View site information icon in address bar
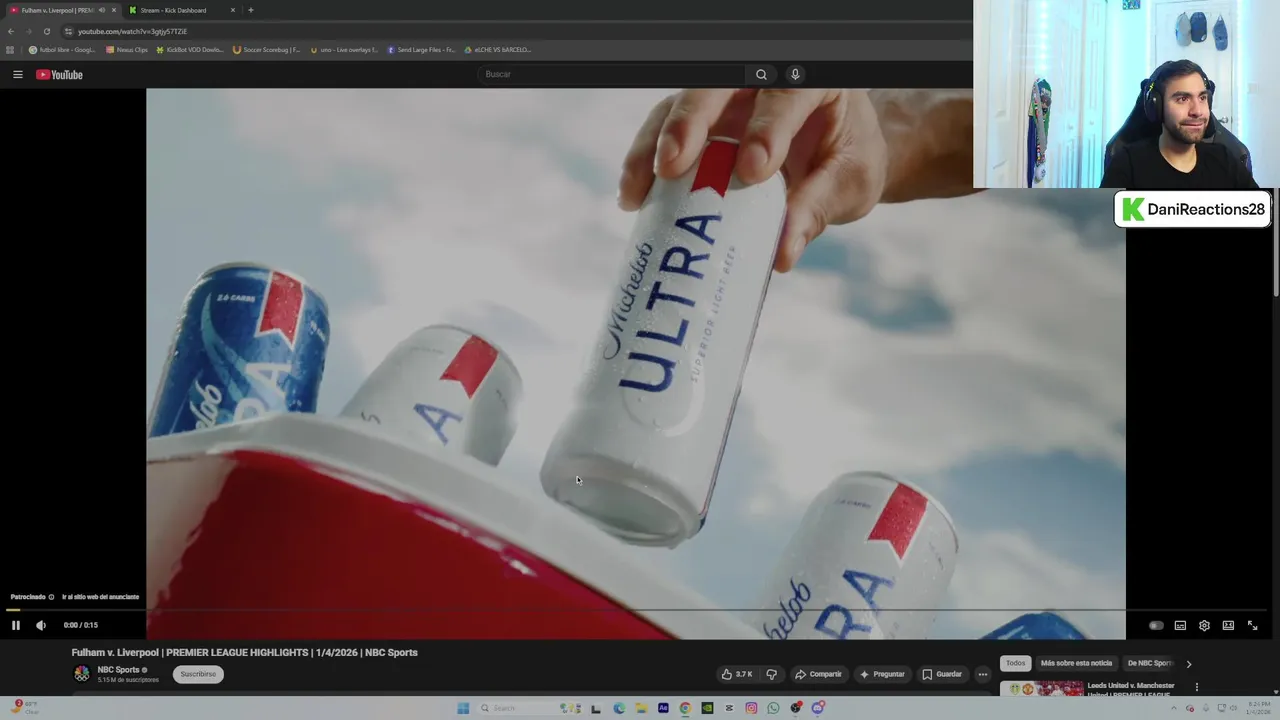 pyautogui.click(x=68, y=31)
